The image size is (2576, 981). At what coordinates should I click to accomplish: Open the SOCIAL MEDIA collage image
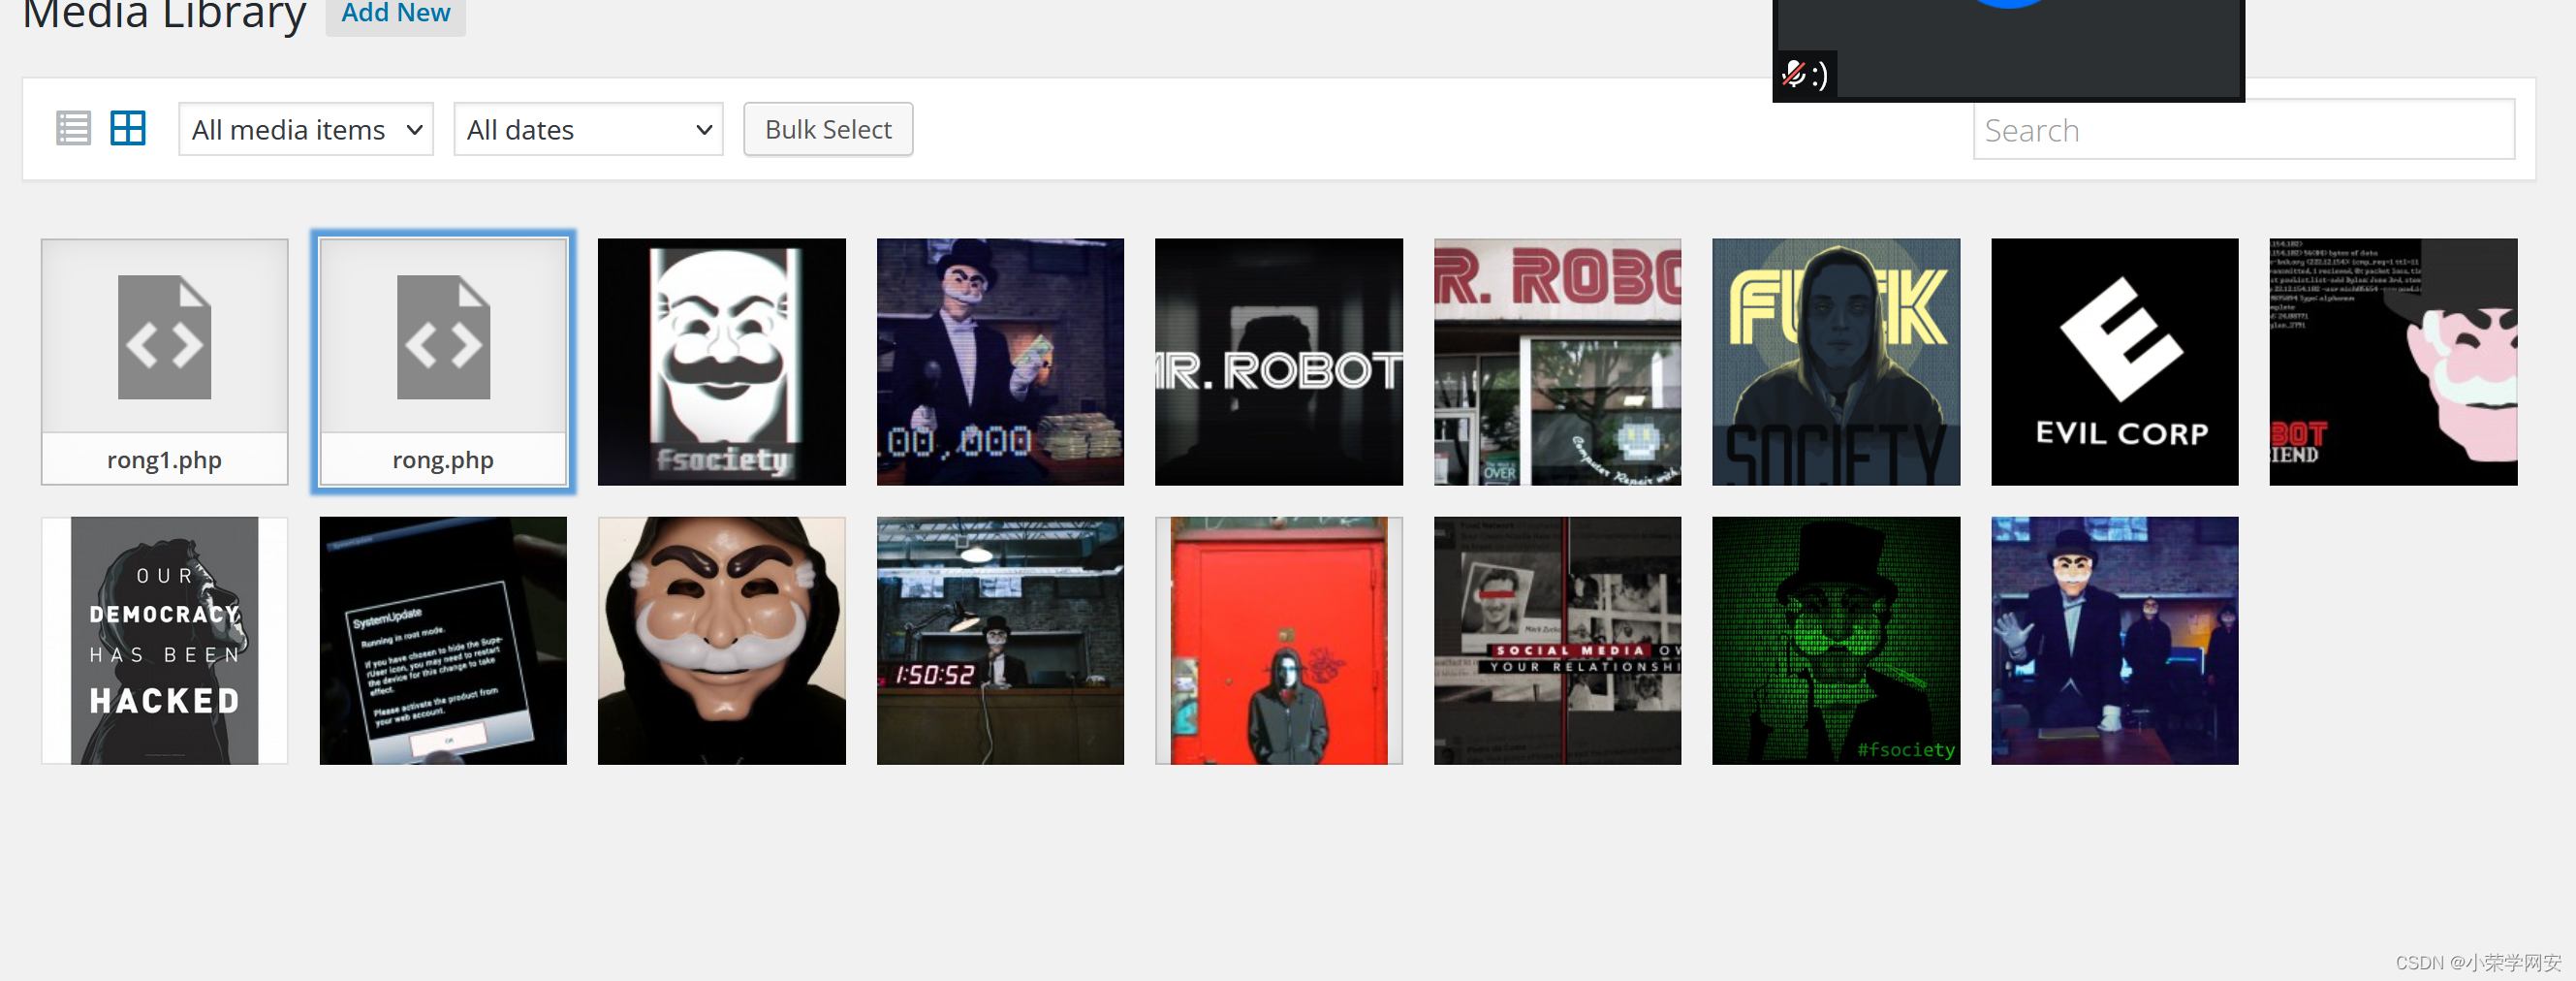1558,641
